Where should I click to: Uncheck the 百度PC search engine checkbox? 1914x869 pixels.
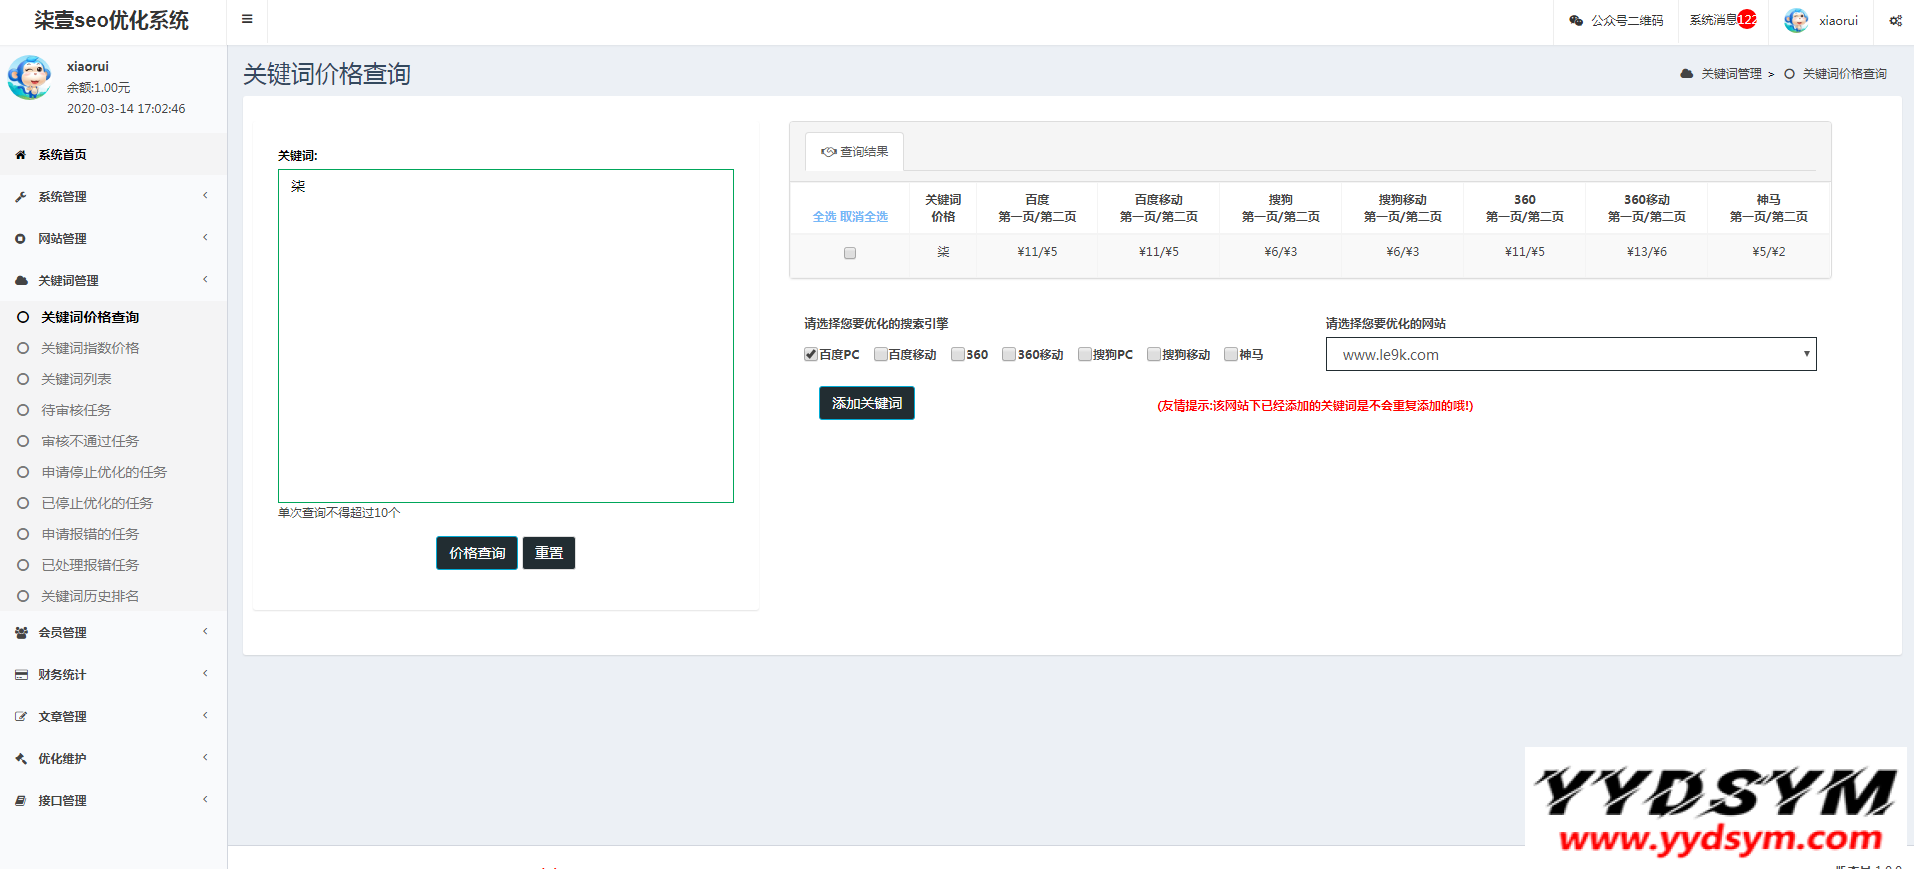click(811, 354)
